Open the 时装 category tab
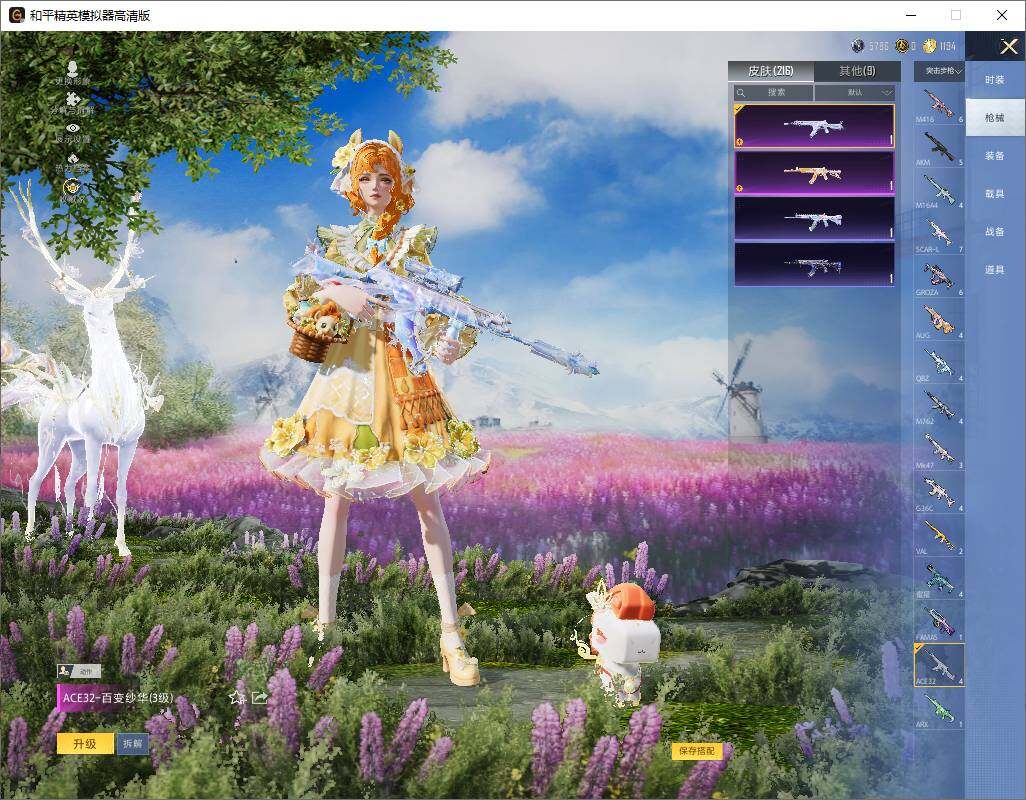The height and width of the screenshot is (800, 1026). click(x=995, y=80)
